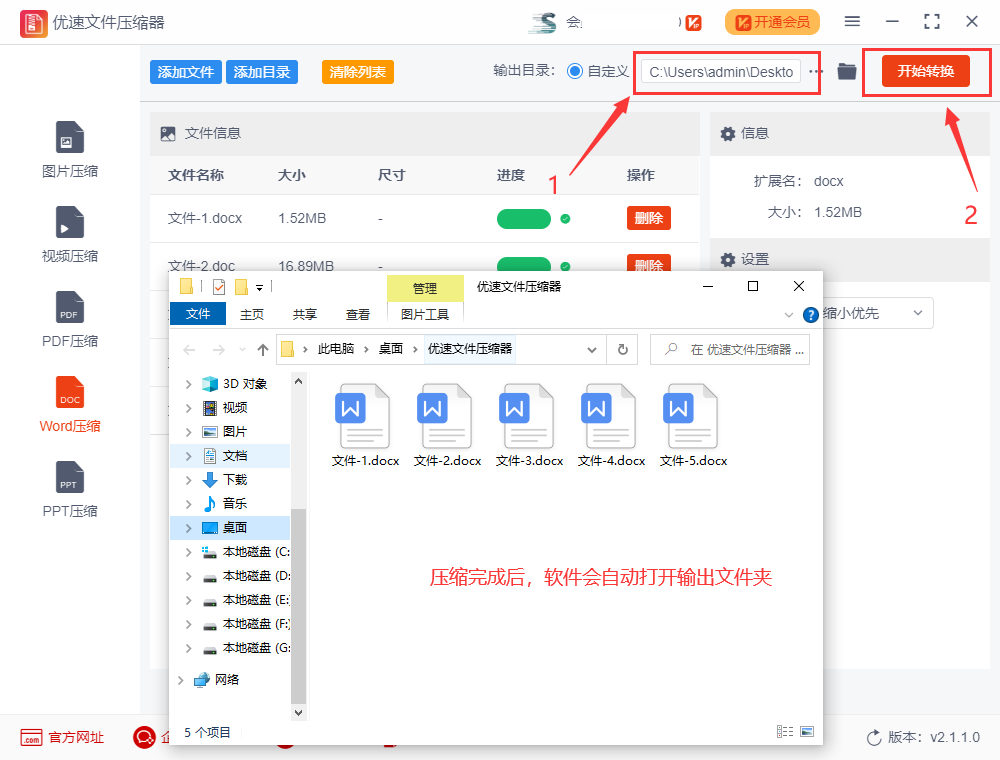1000x760 pixels.
Task: Open the 视频压缩 video compression tool
Action: tap(70, 235)
